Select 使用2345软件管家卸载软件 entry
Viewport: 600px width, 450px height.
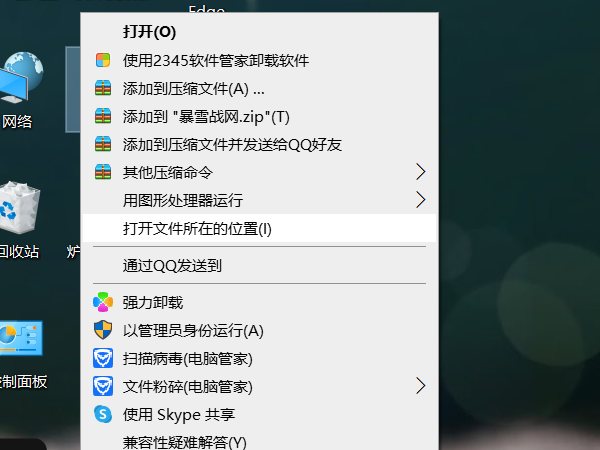coord(259,60)
